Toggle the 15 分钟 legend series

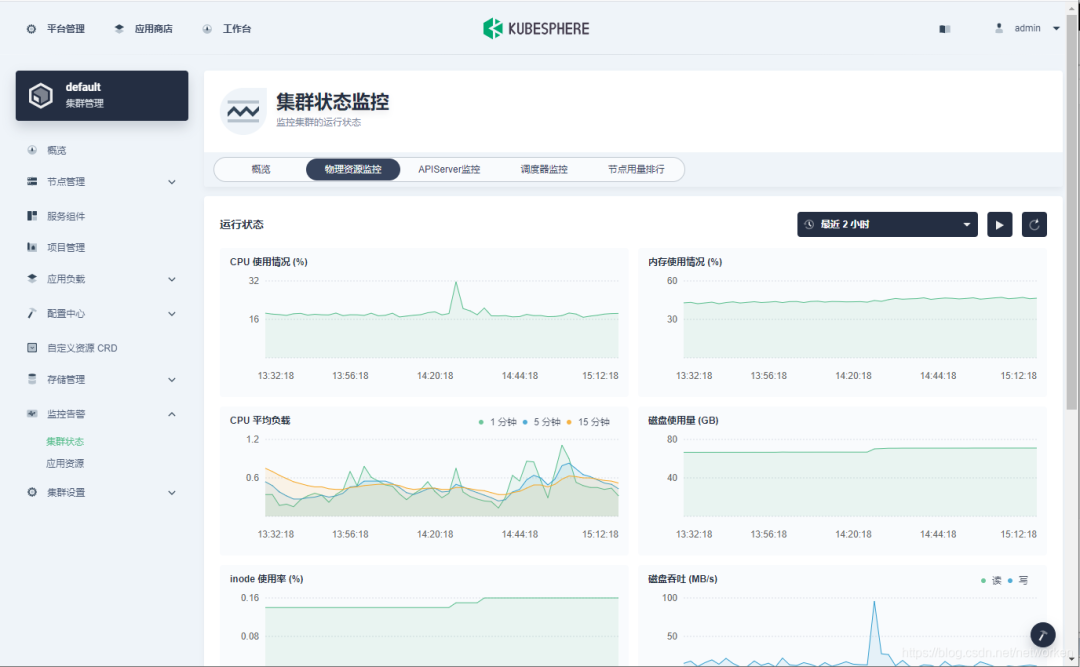point(588,422)
